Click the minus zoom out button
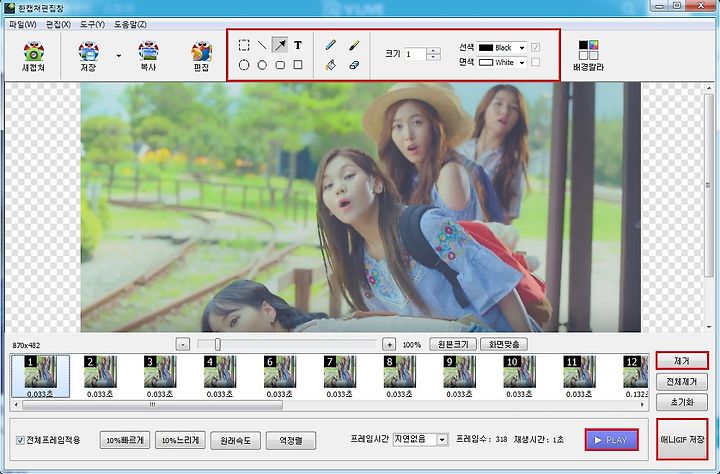This screenshot has height=474, width=720. point(183,344)
